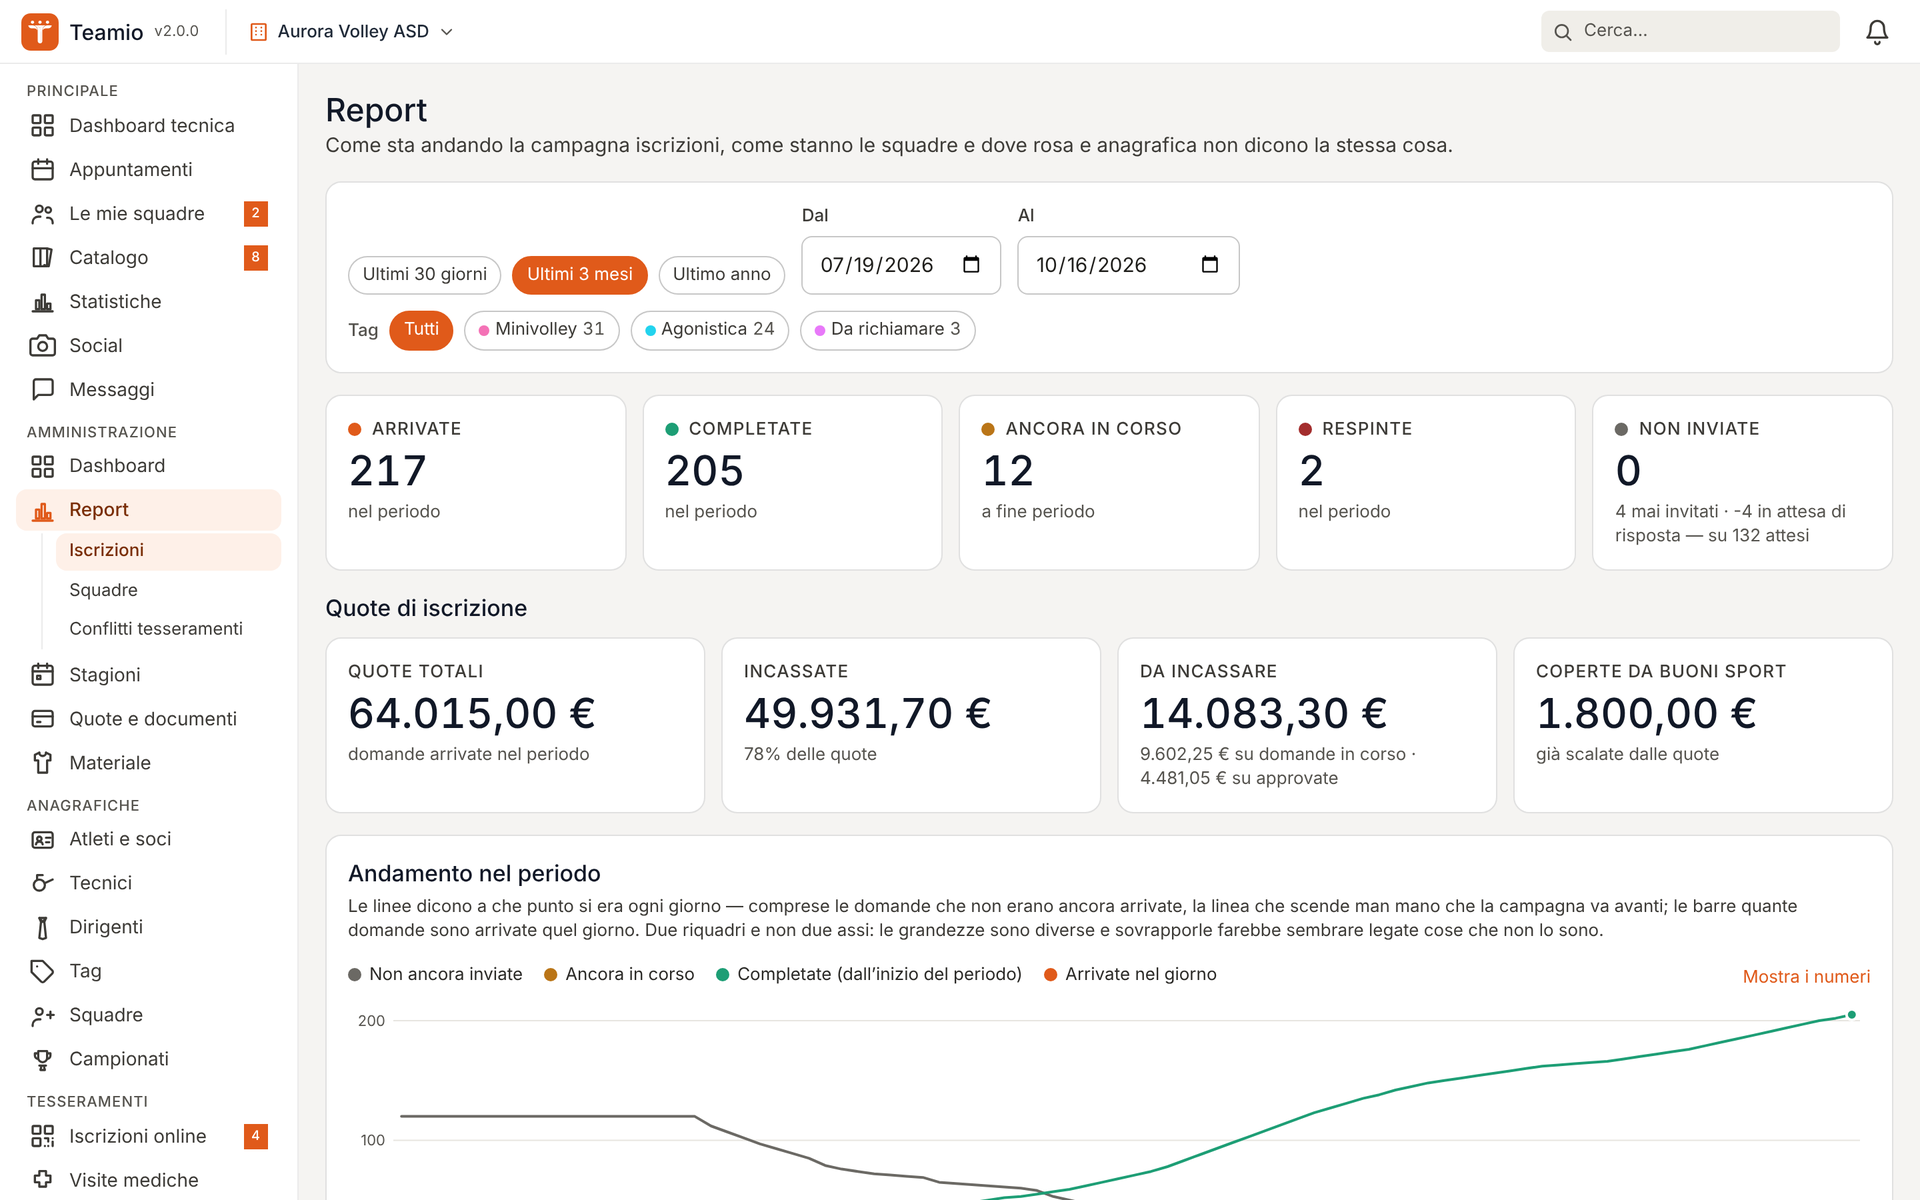Image resolution: width=1920 pixels, height=1200 pixels.
Task: Click the Dal date field 07/19/2026
Action: pyautogui.click(x=901, y=265)
